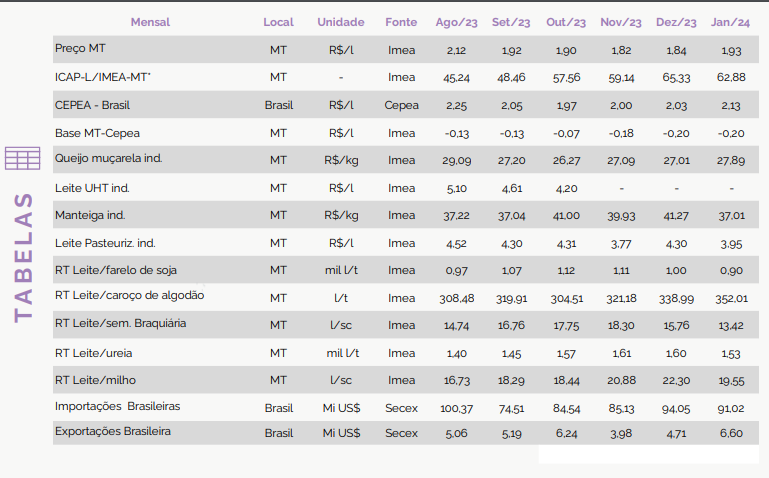769x478 pixels.
Task: Select the Mensal column header
Action: (x=150, y=22)
